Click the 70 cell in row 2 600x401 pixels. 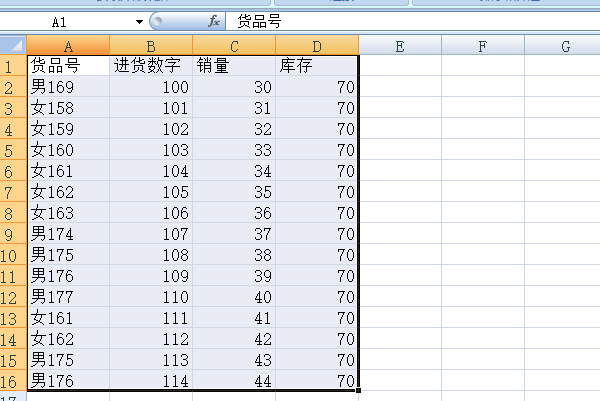point(317,87)
